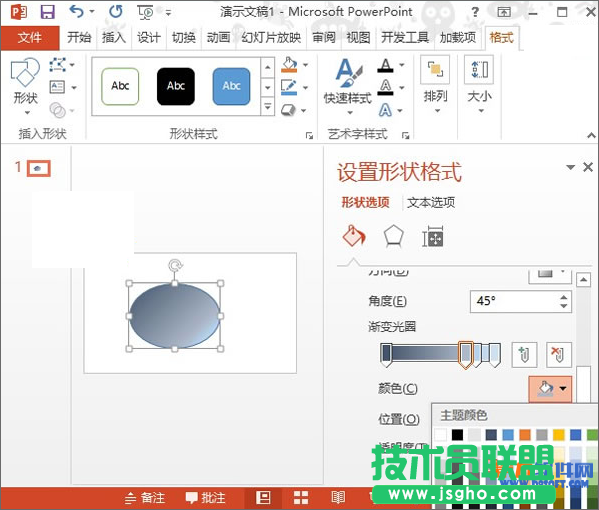
Task: Open the gradient color (颜色) dropdown
Action: click(550, 389)
